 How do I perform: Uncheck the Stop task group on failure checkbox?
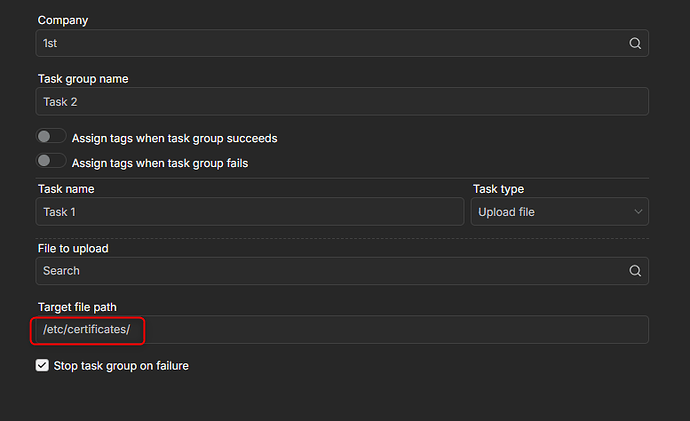pyautogui.click(x=42, y=366)
